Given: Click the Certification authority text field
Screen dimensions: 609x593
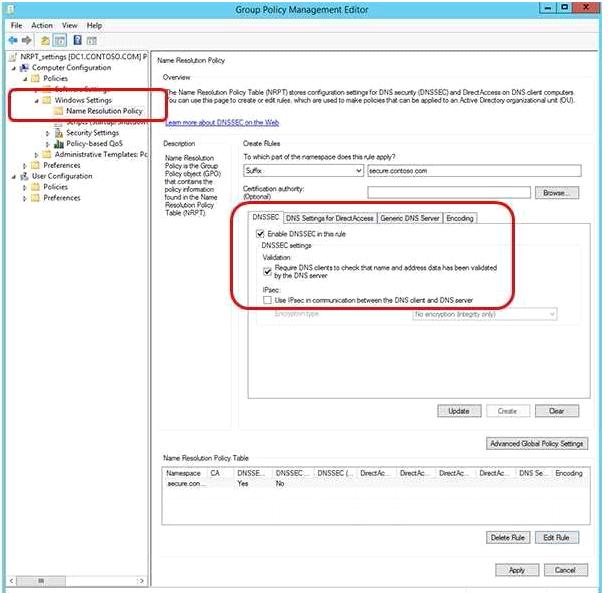Looking at the screenshot, I should pos(449,193).
